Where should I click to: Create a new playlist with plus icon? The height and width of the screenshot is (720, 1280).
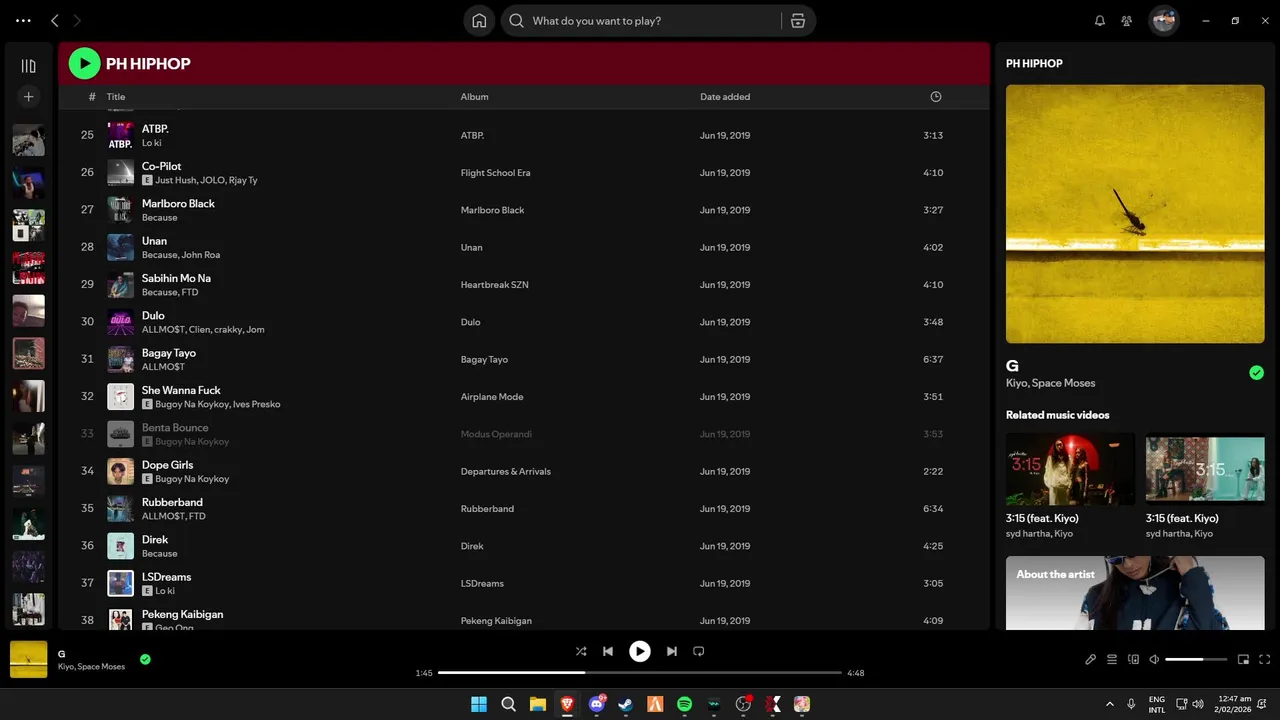click(x=28, y=97)
